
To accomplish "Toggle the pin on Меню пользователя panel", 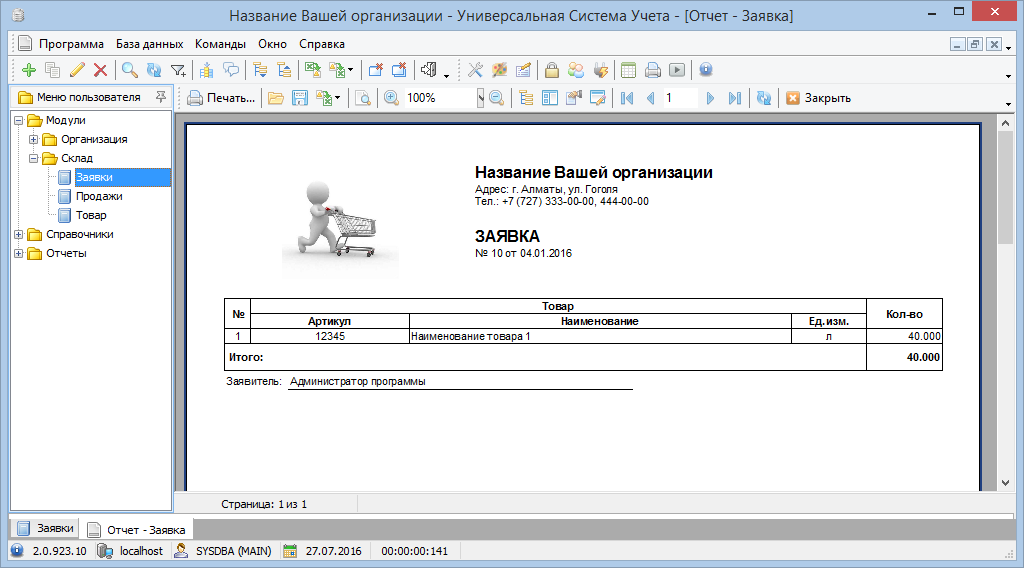I will click(x=160, y=97).
